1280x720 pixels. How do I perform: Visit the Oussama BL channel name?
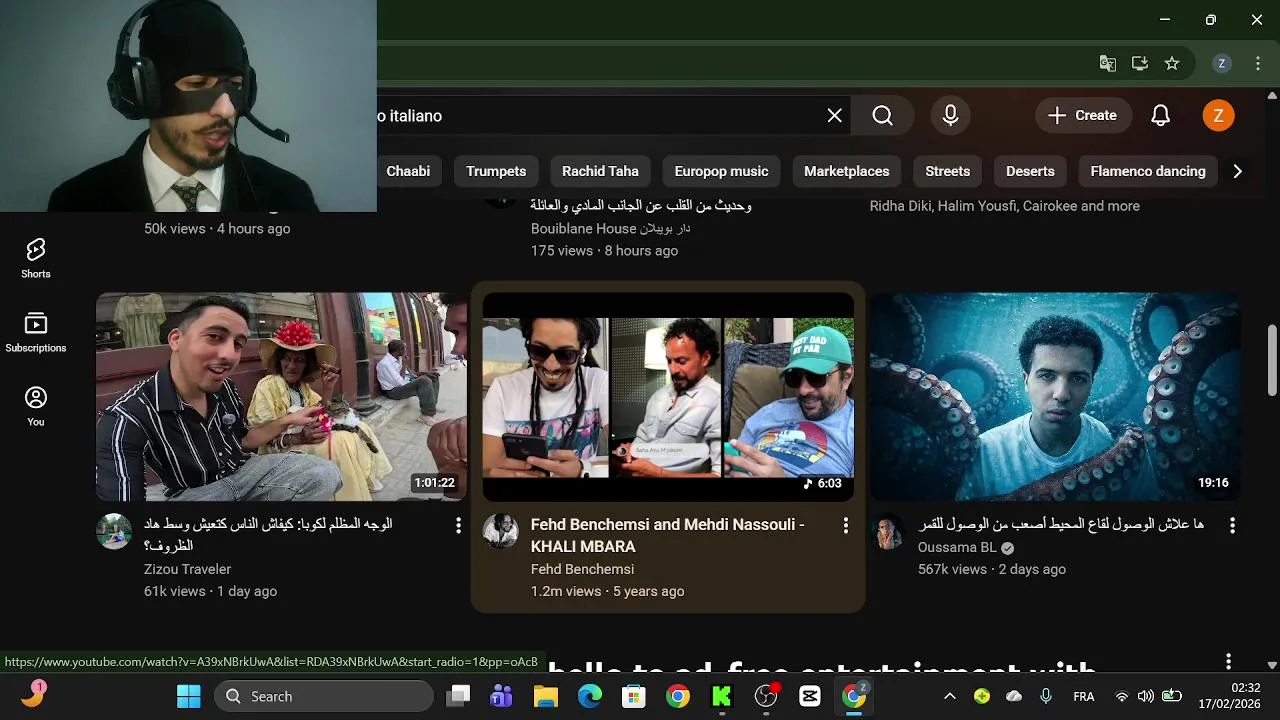(957, 547)
